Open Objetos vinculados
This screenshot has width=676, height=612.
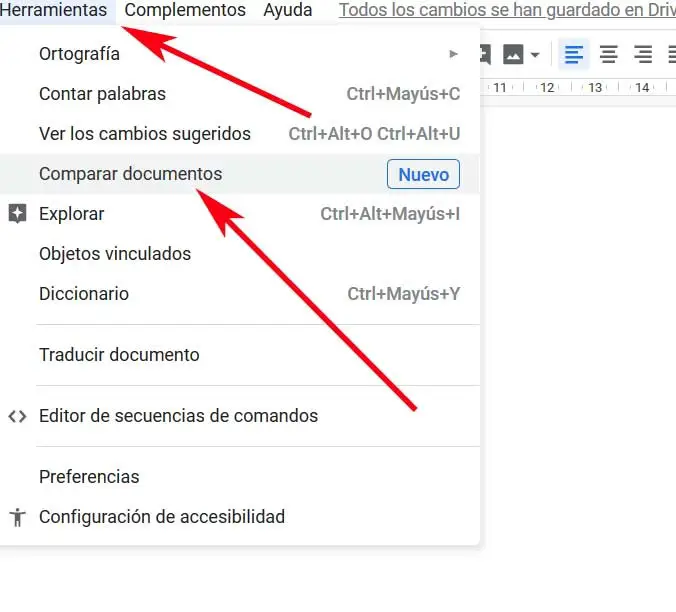pos(240,254)
